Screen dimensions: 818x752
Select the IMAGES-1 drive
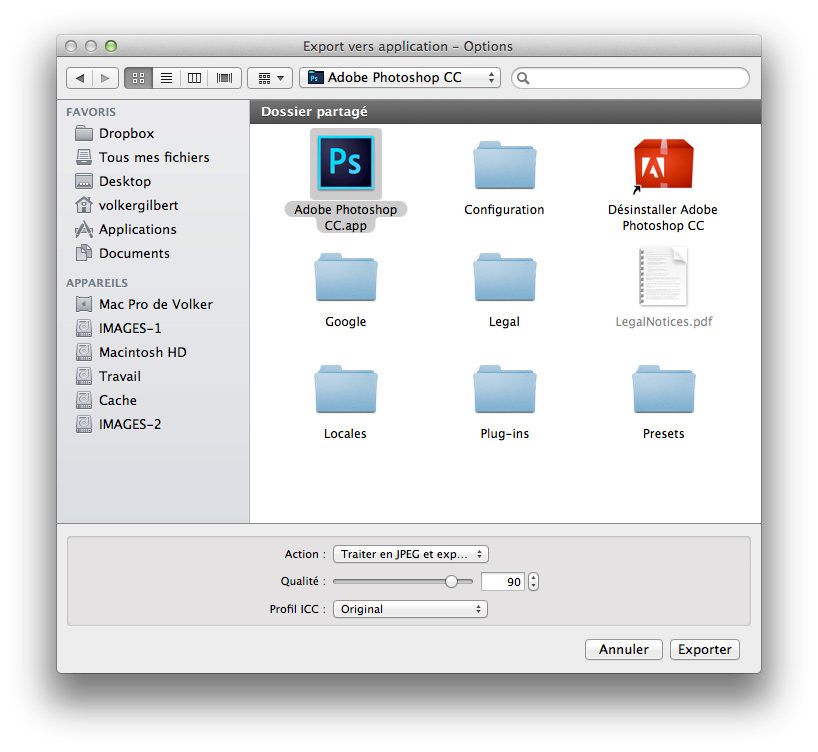118,328
